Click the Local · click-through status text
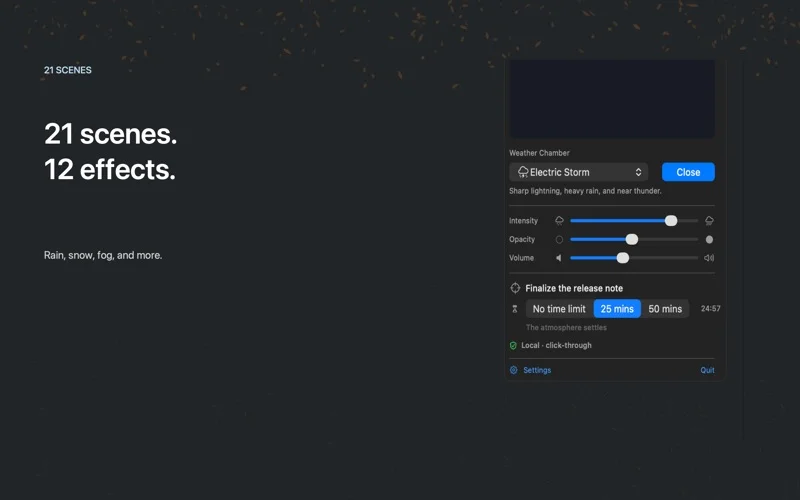 click(x=556, y=345)
